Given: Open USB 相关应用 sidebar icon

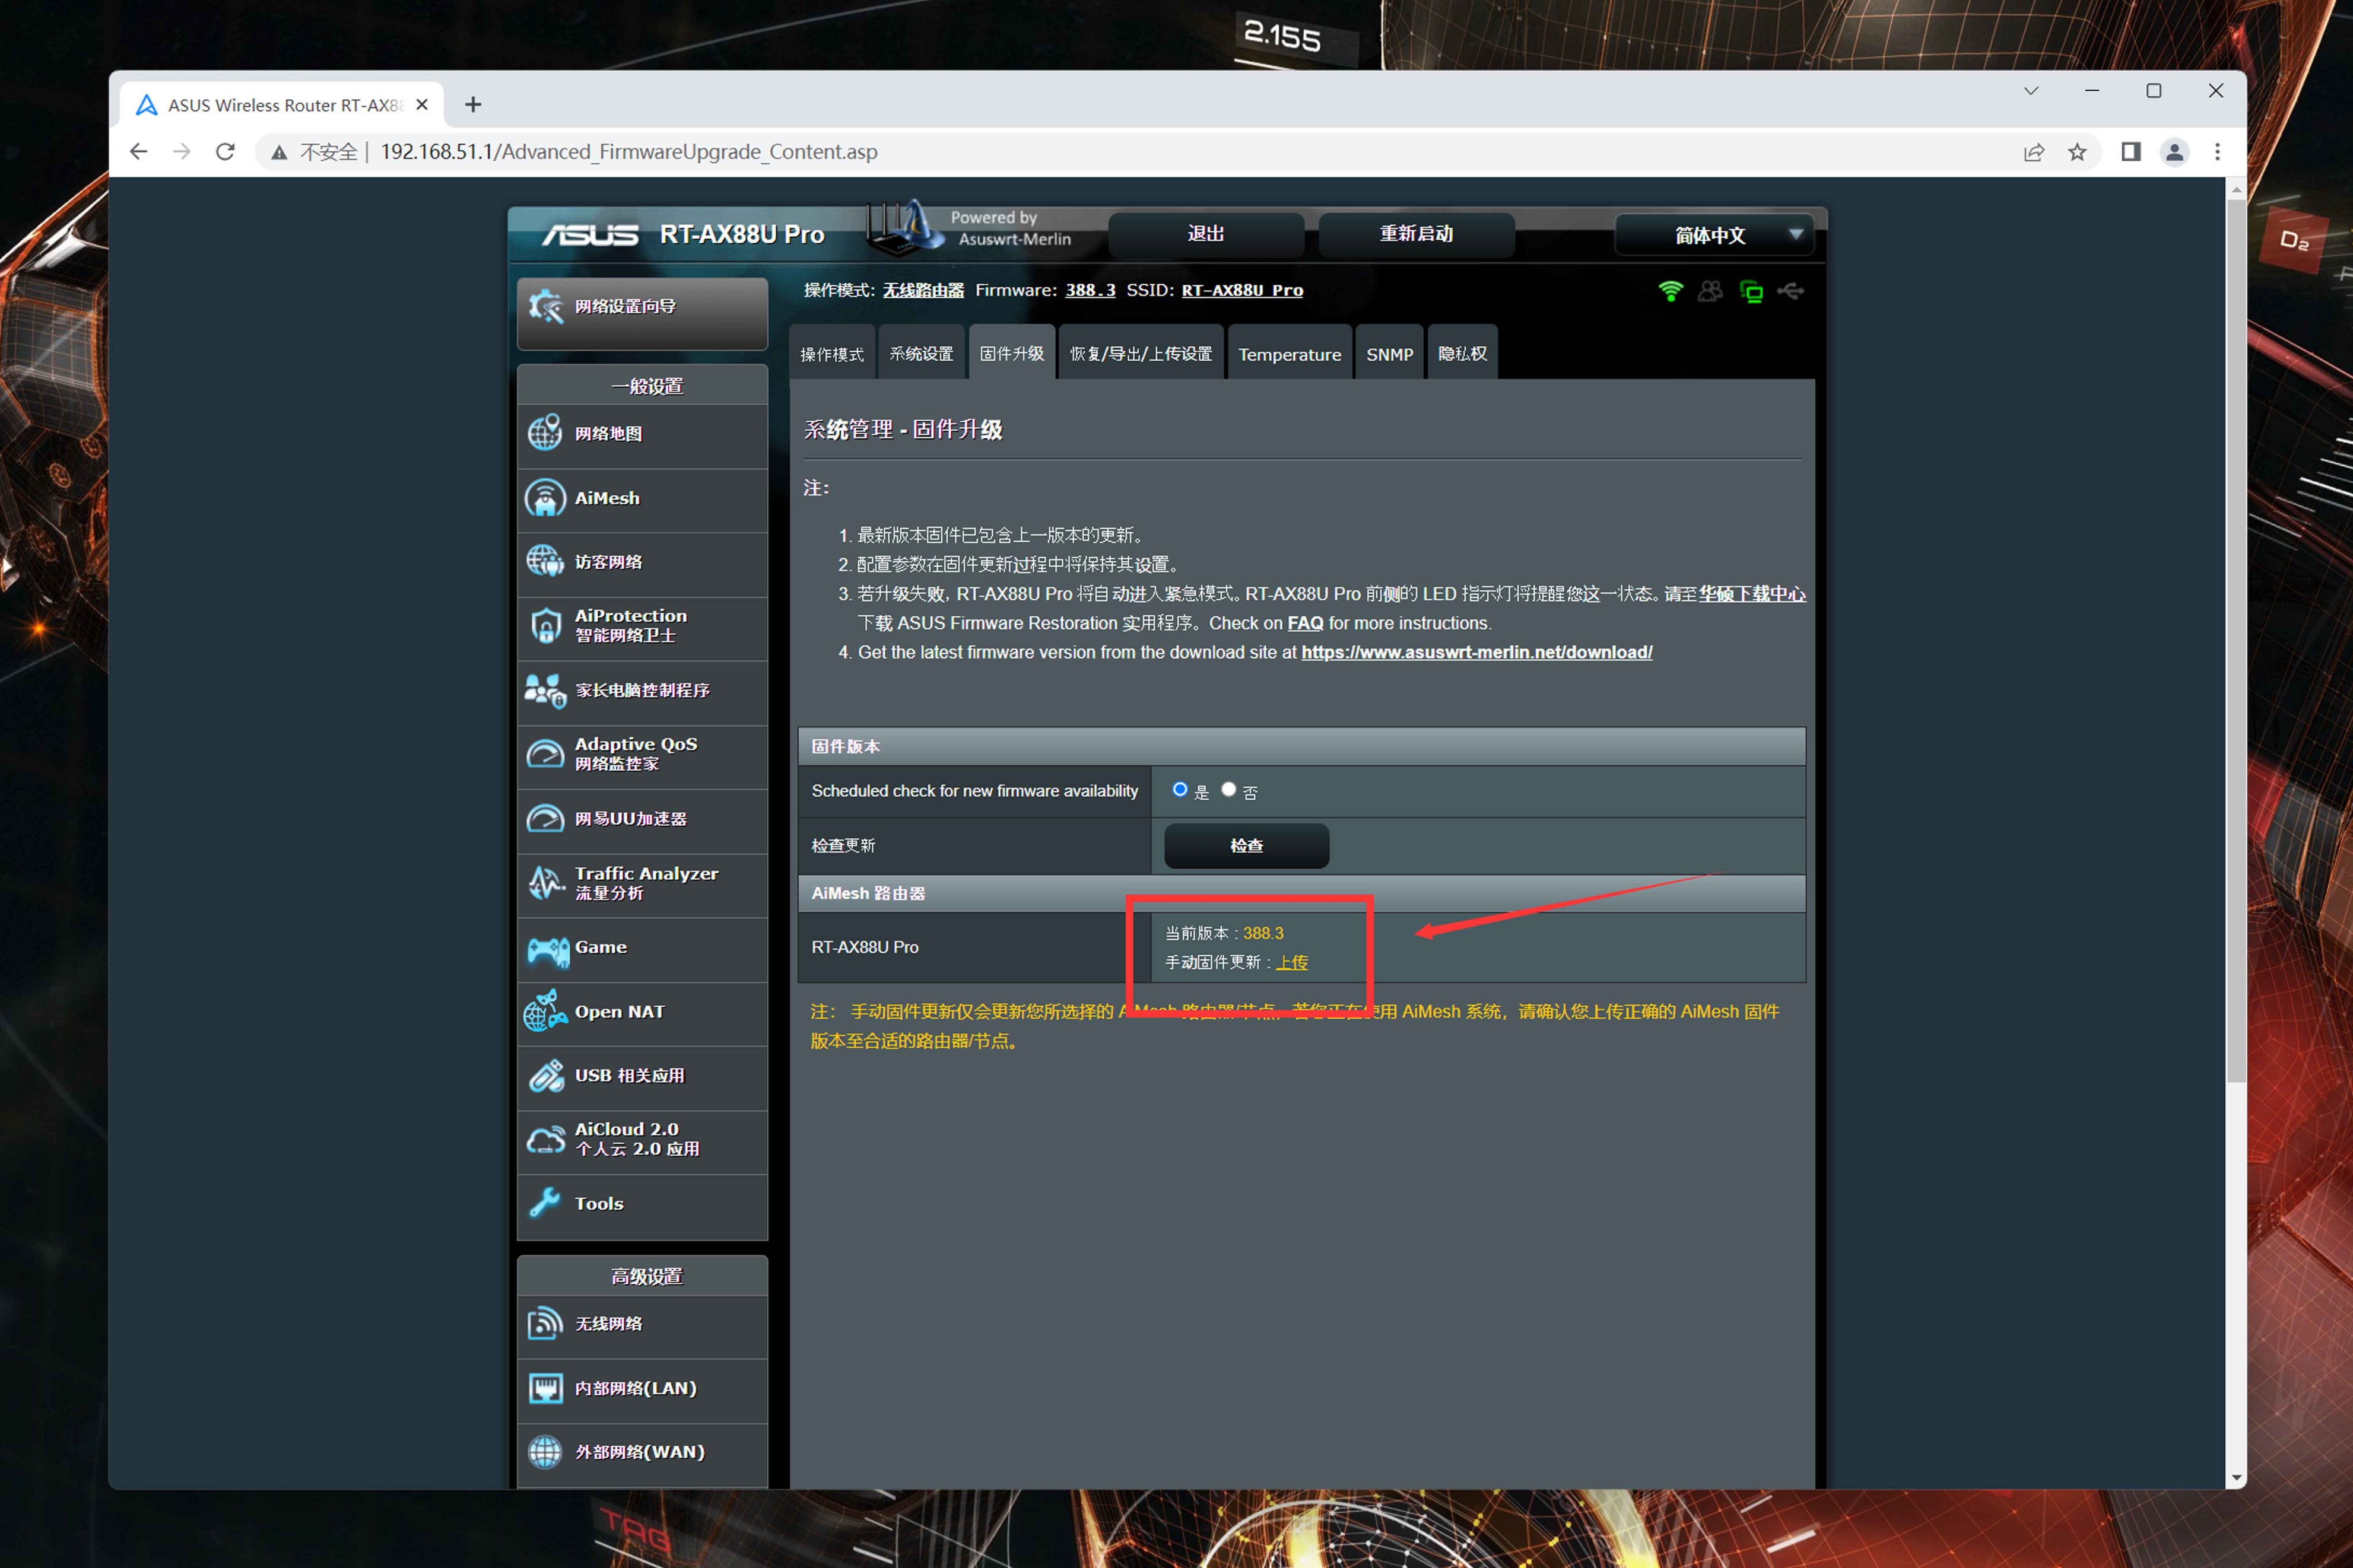Looking at the screenshot, I should click(546, 1076).
